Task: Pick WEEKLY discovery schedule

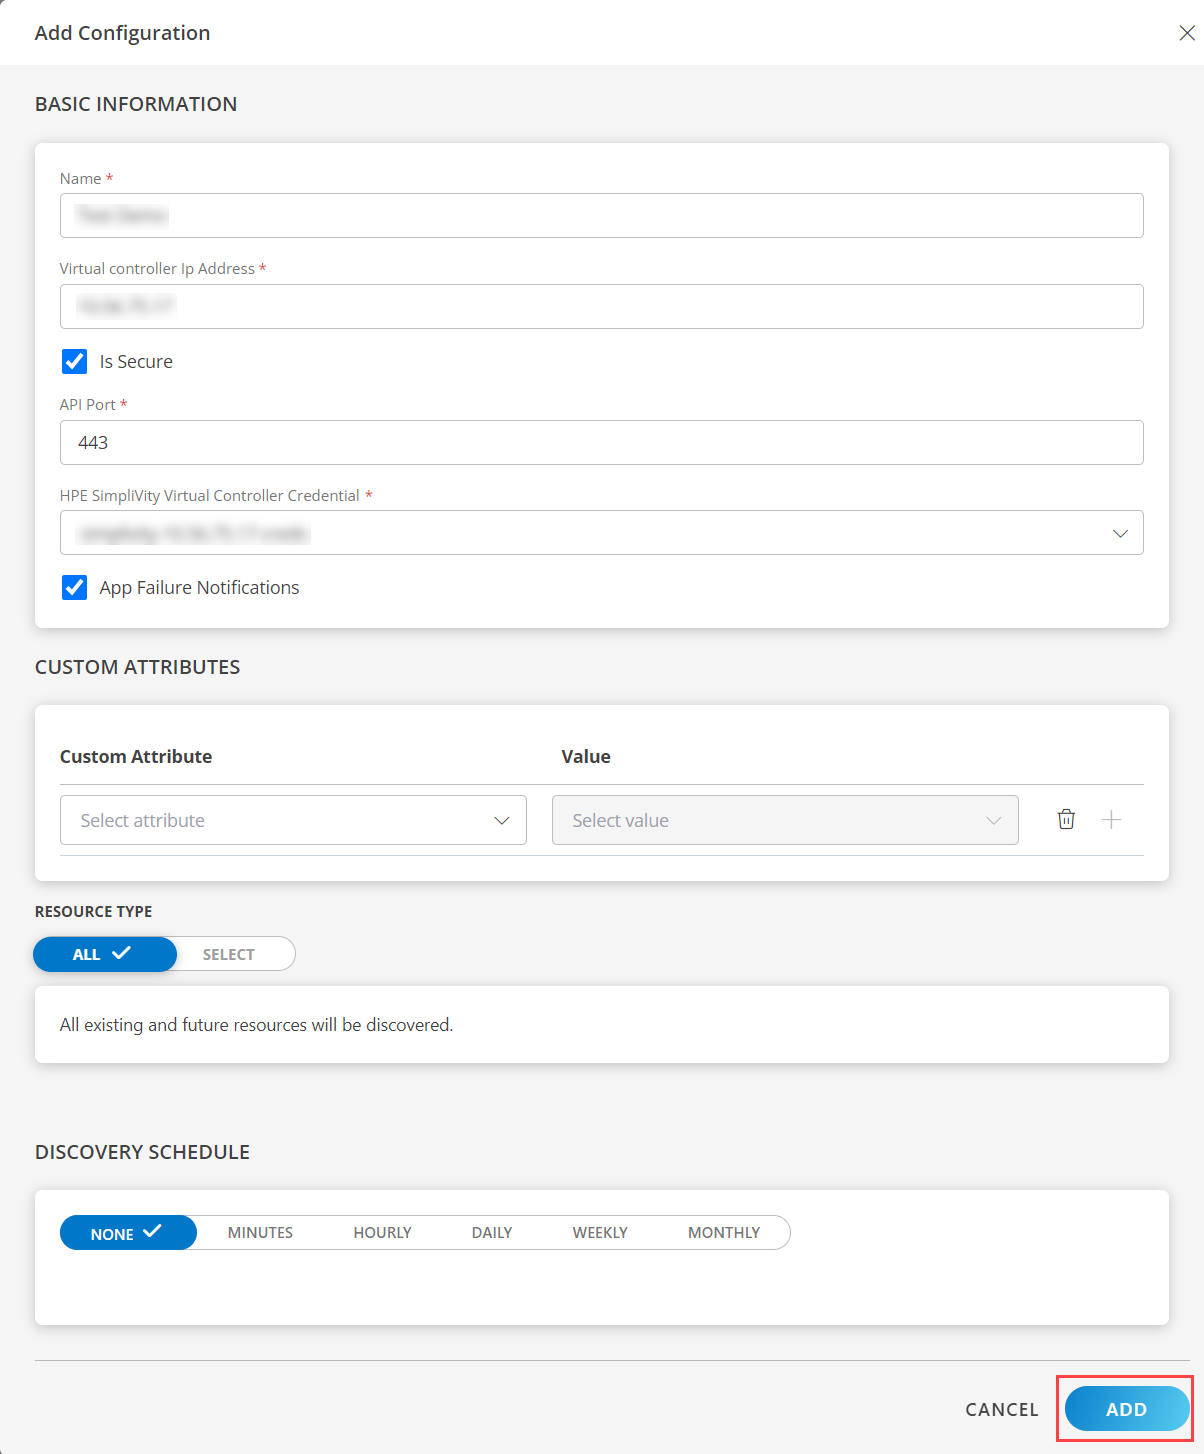Action: pos(600,1232)
